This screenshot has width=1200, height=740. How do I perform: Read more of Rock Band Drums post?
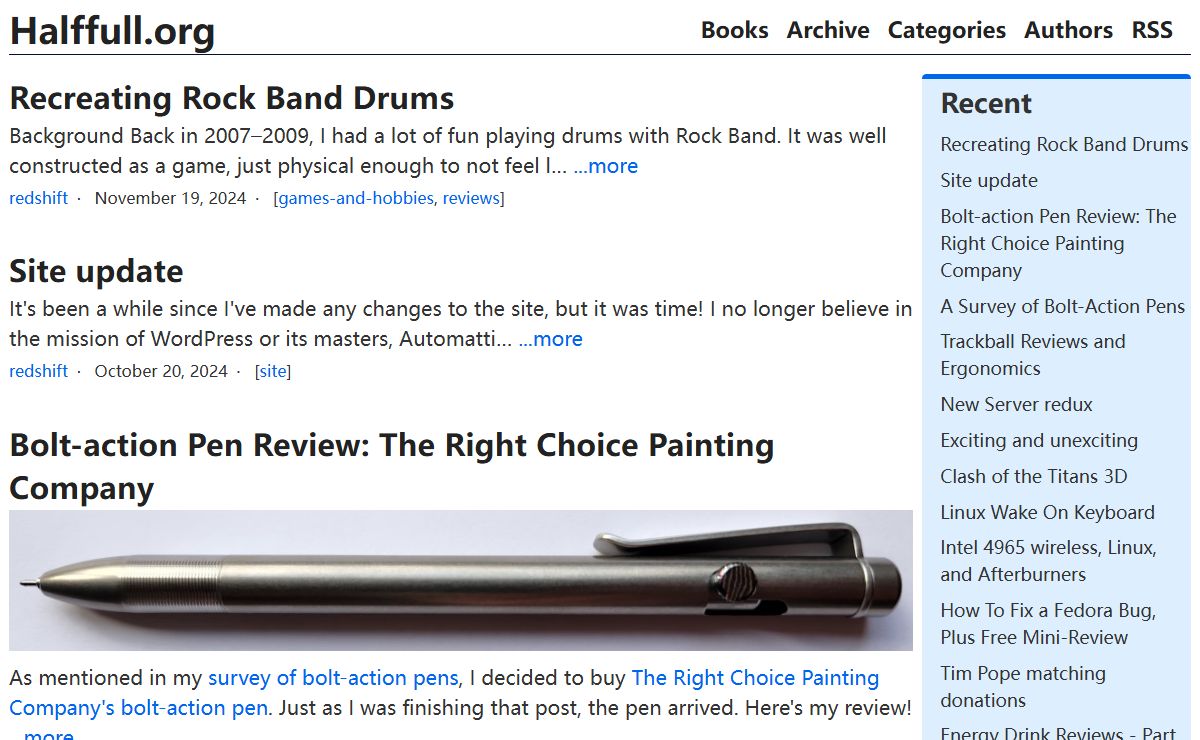[x=605, y=166]
